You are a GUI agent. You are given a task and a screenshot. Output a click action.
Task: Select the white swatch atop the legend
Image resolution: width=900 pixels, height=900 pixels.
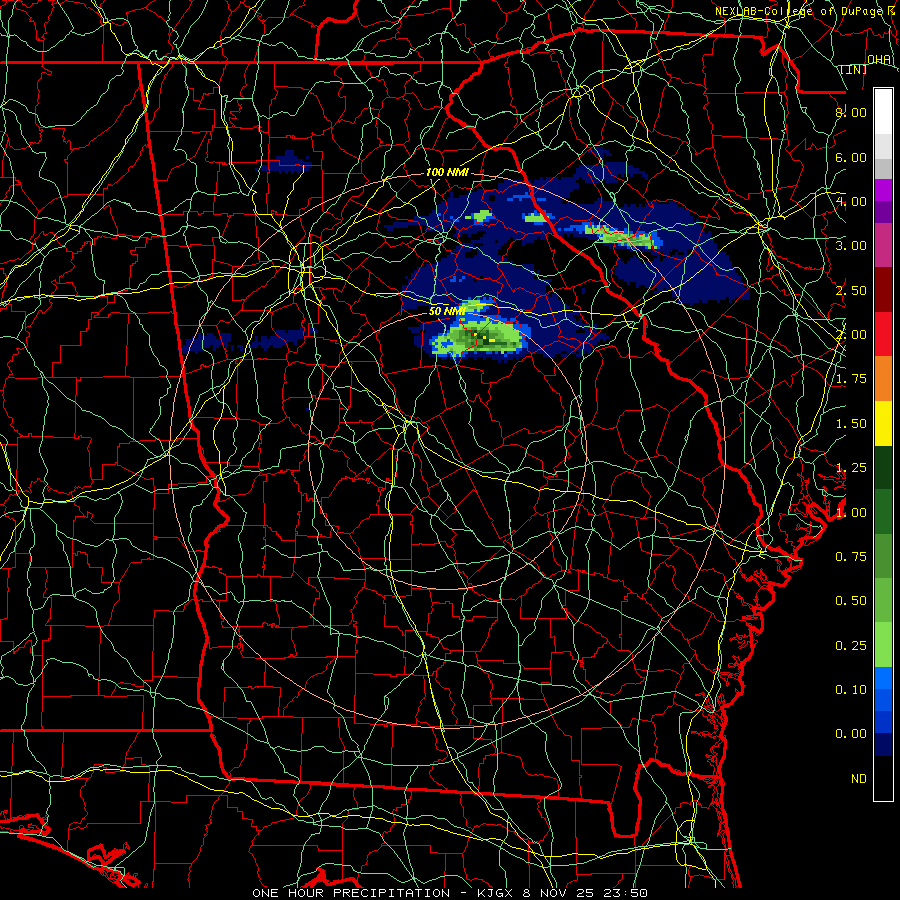(883, 111)
